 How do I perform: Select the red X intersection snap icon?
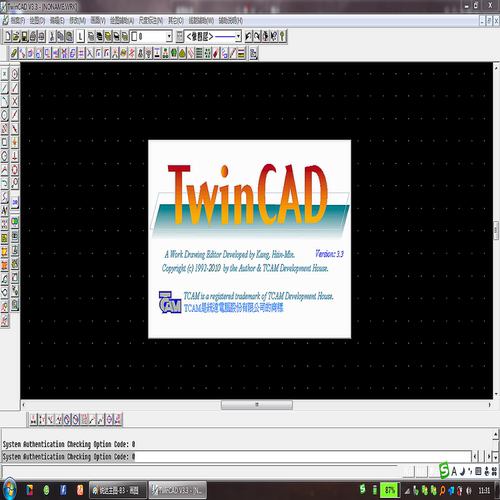15,101
